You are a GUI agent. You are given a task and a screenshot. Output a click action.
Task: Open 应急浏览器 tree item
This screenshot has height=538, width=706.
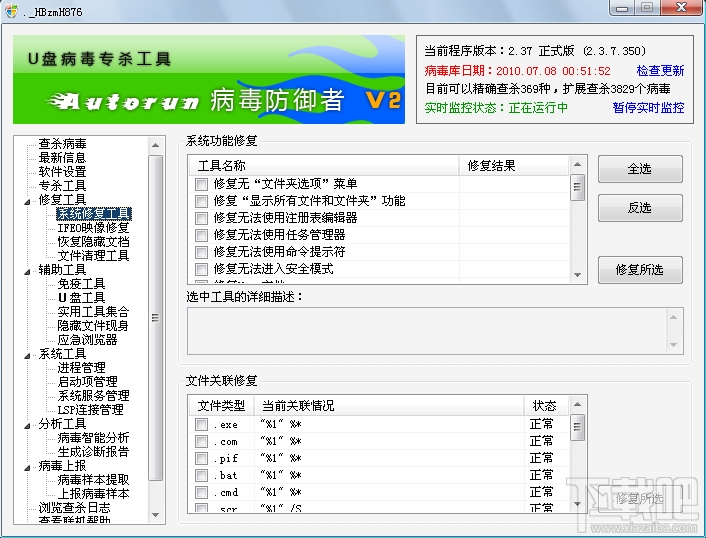[x=87, y=339]
